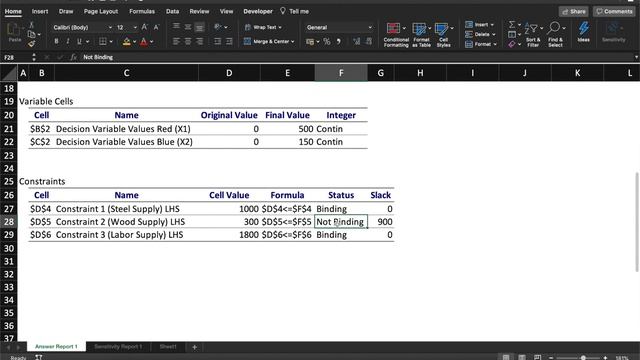Expand the Insert cells dropdown
This screenshot has width=640, height=360.
point(492,25)
